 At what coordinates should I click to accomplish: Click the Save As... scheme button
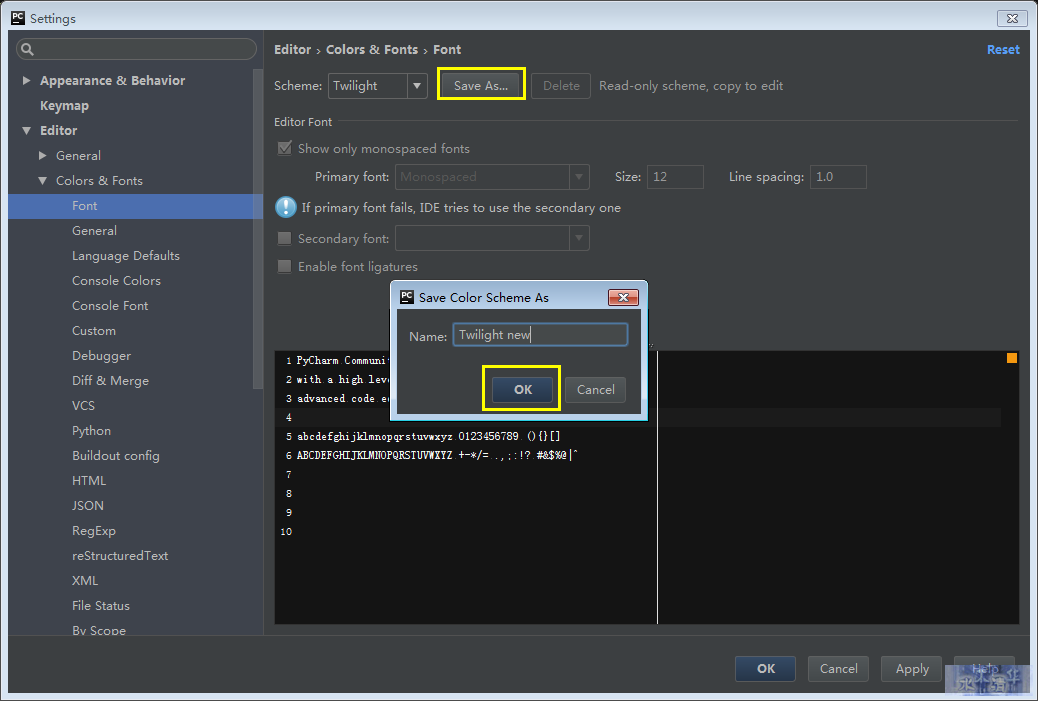click(481, 85)
